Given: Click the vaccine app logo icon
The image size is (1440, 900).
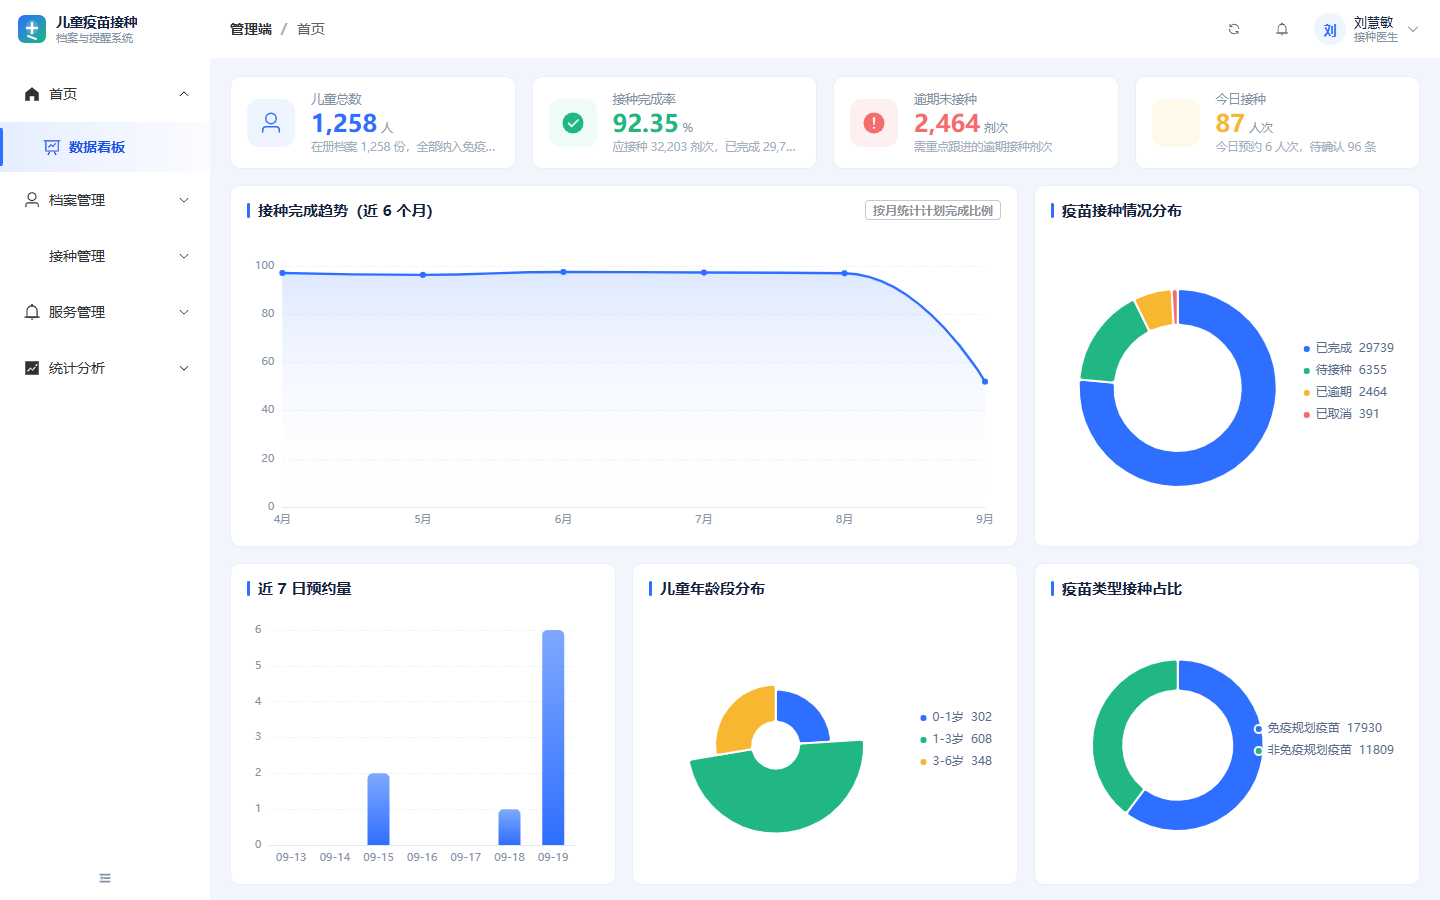Looking at the screenshot, I should click(x=32, y=29).
